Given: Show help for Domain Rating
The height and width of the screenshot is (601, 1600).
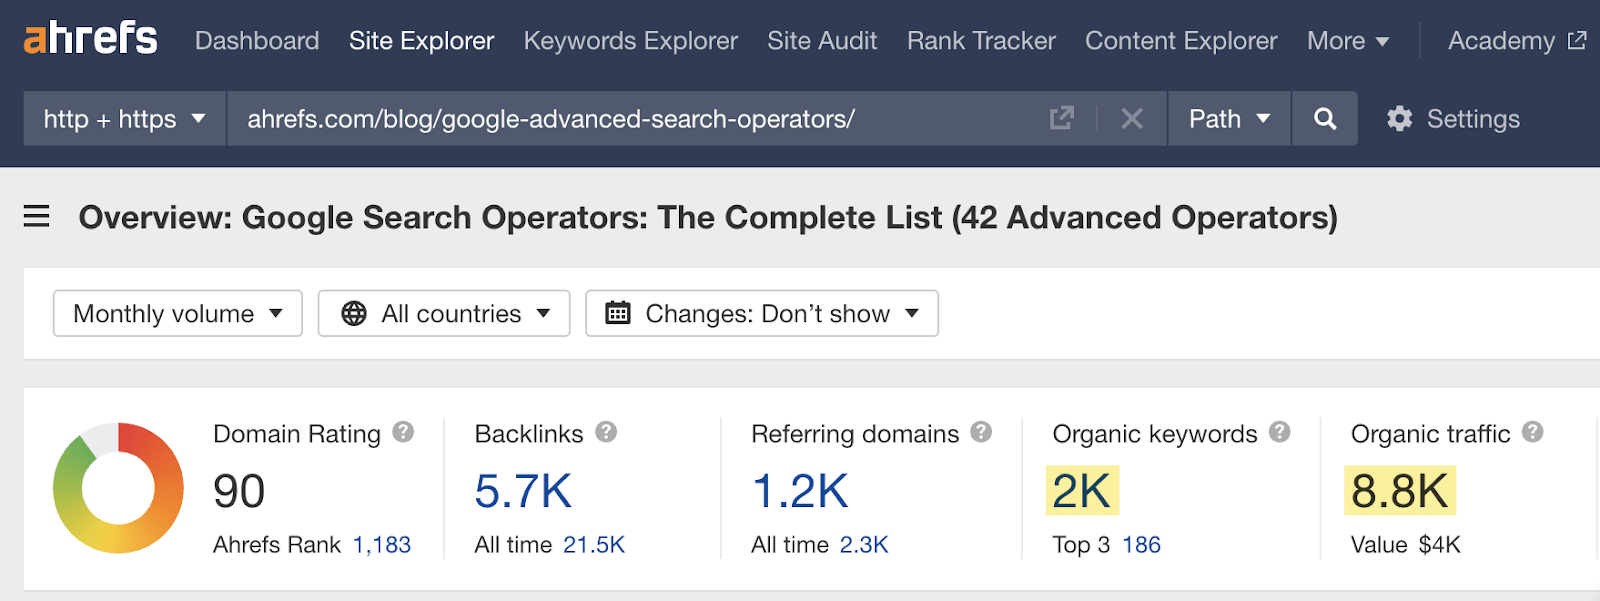Looking at the screenshot, I should (x=403, y=432).
